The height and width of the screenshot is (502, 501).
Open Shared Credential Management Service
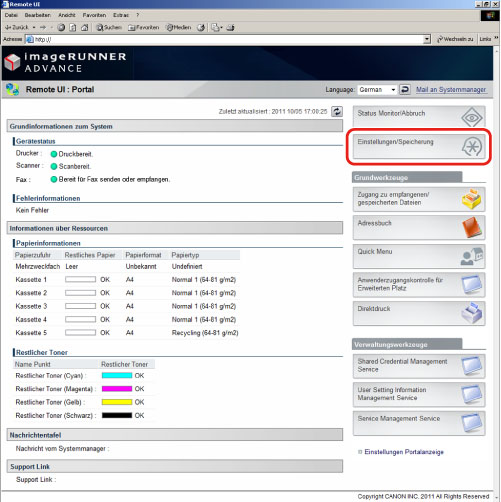coord(419,366)
